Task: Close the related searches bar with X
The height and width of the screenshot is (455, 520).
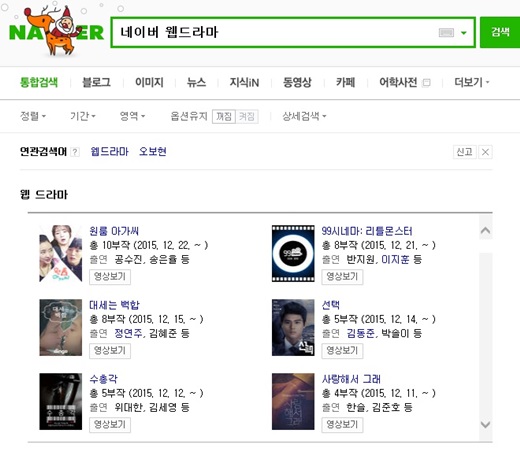Action: pos(485,152)
